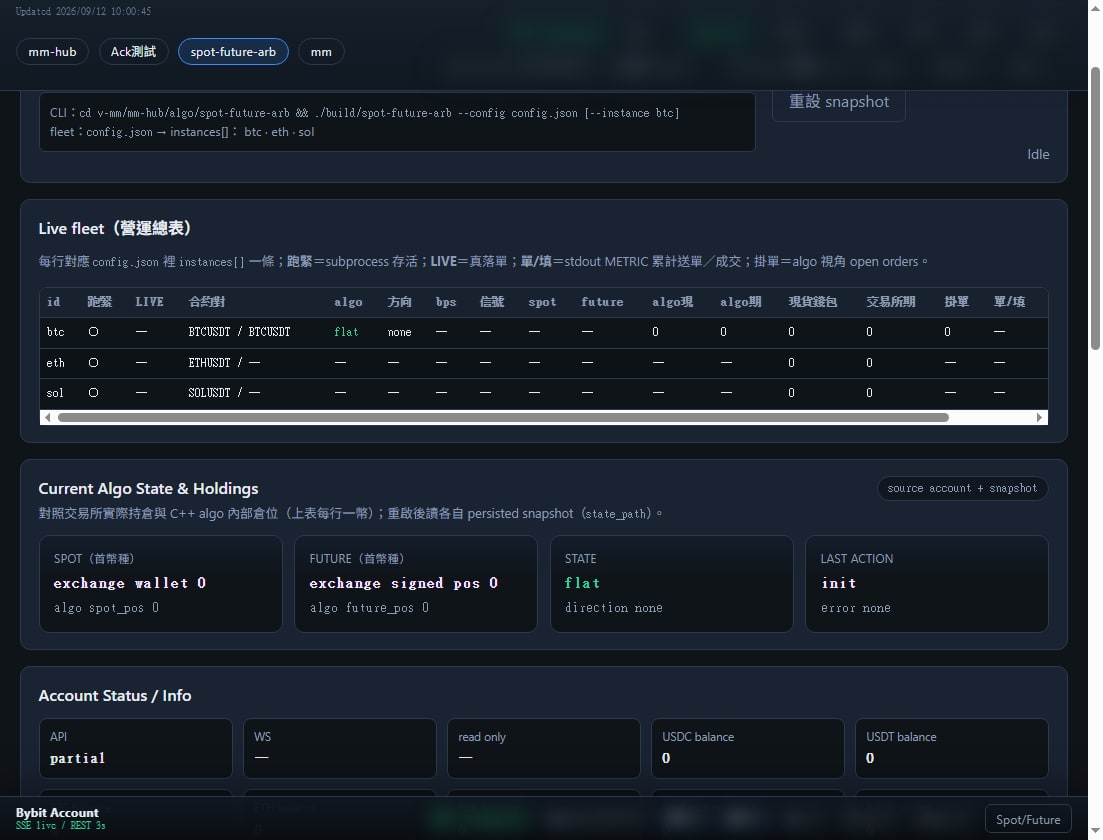Screen dimensions: 1103x840
Task: Click the Updated 2026/09/12 timestamp
Action: (x=83, y=11)
